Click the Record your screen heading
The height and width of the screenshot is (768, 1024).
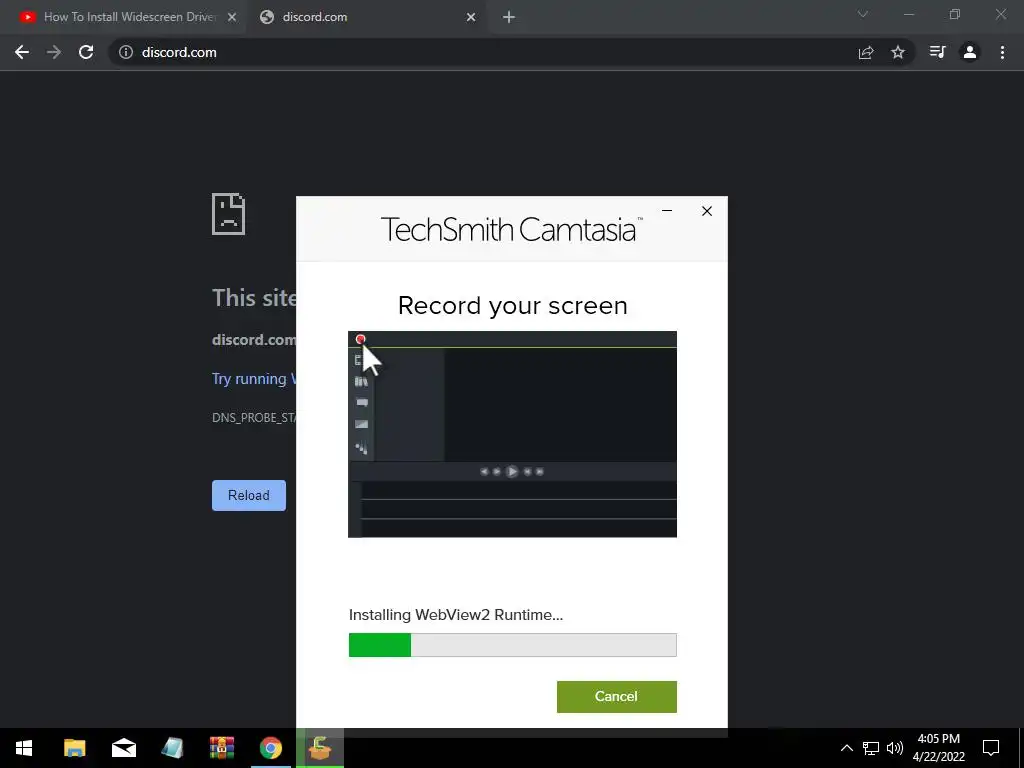pyautogui.click(x=513, y=306)
